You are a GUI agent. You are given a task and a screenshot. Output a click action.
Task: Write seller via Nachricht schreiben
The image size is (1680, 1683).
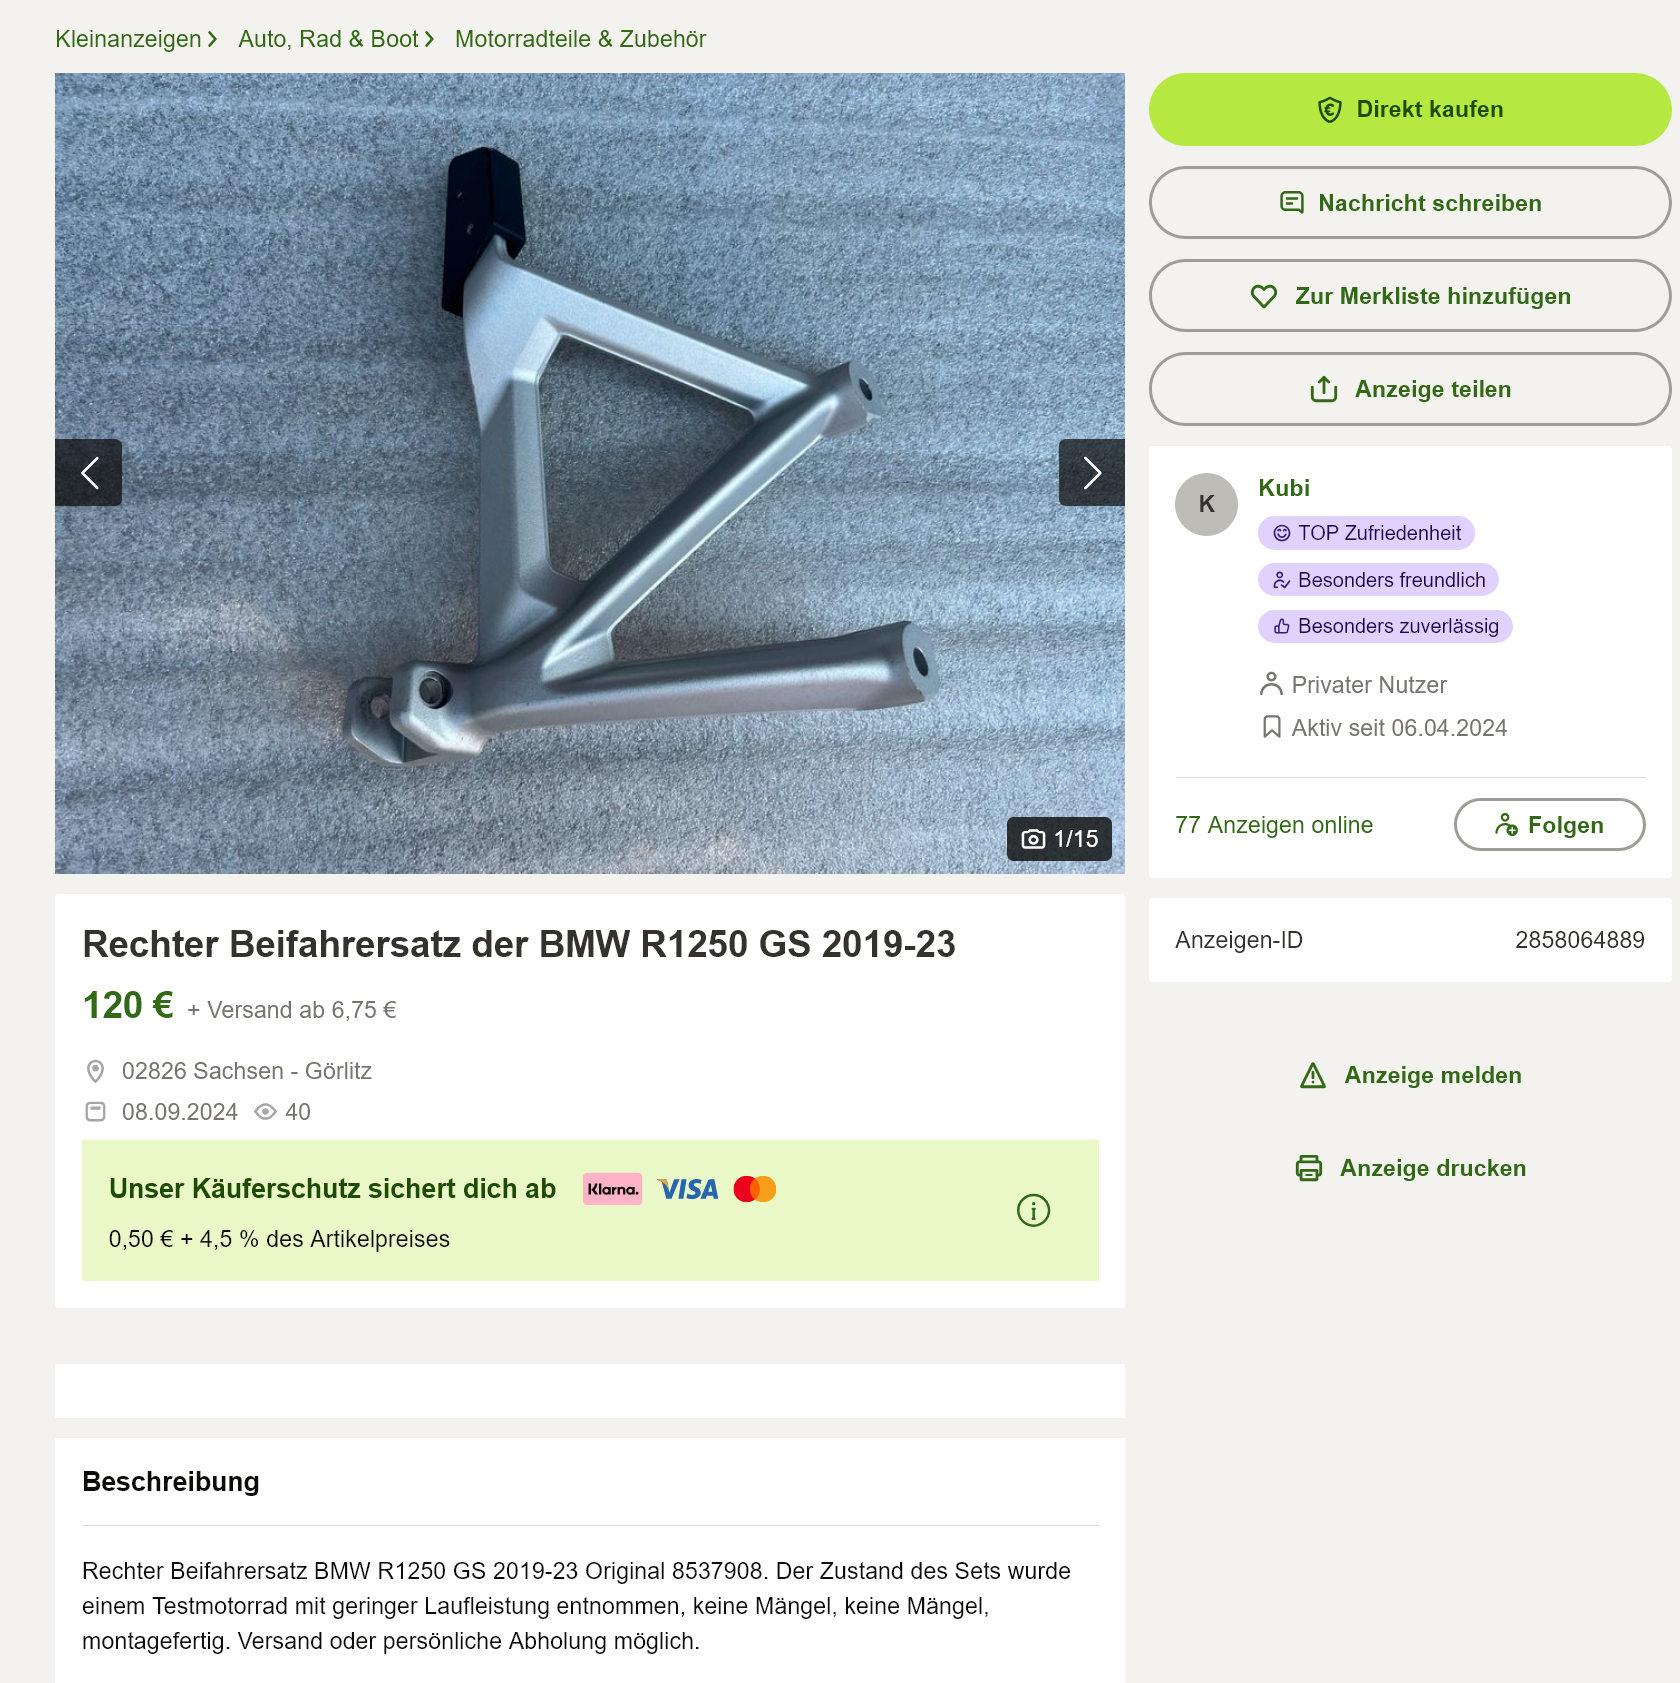coord(1410,203)
